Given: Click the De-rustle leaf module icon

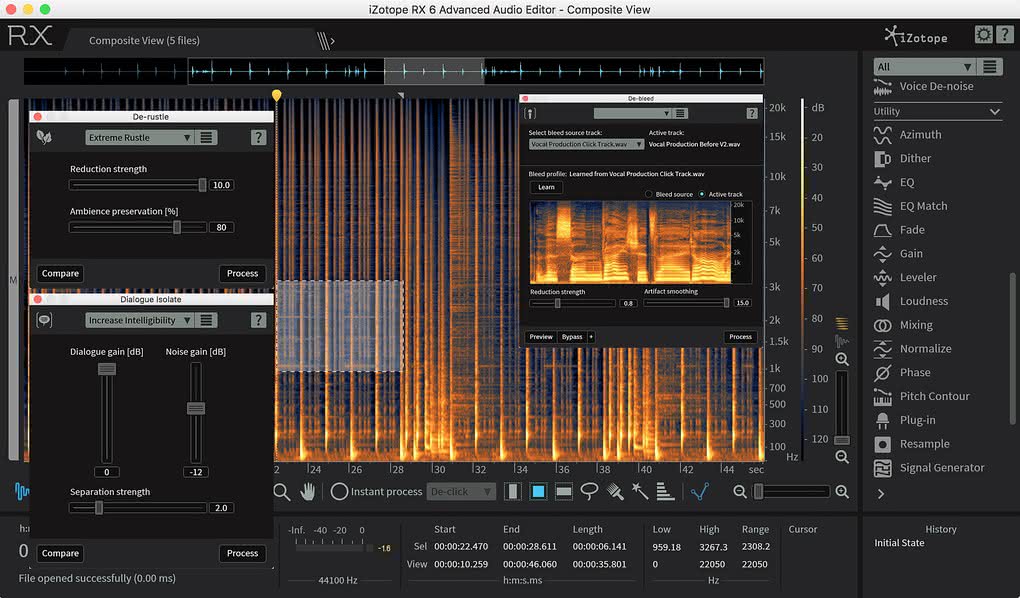Looking at the screenshot, I should [x=44, y=137].
